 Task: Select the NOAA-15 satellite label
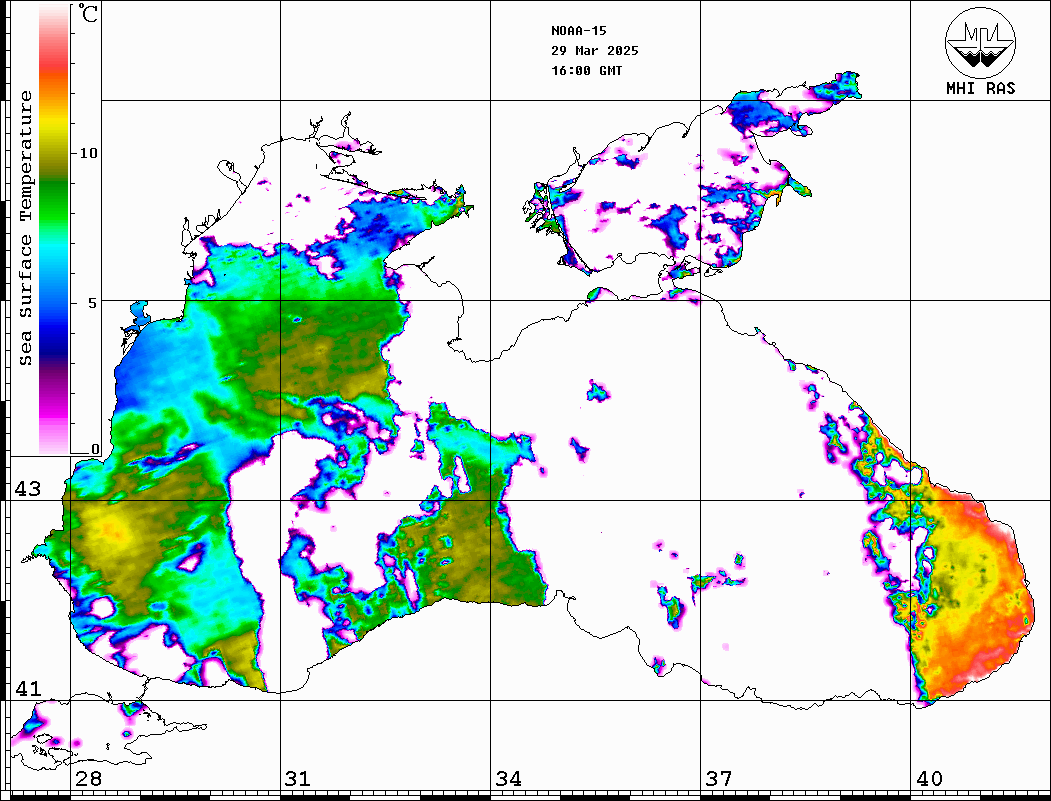click(578, 31)
